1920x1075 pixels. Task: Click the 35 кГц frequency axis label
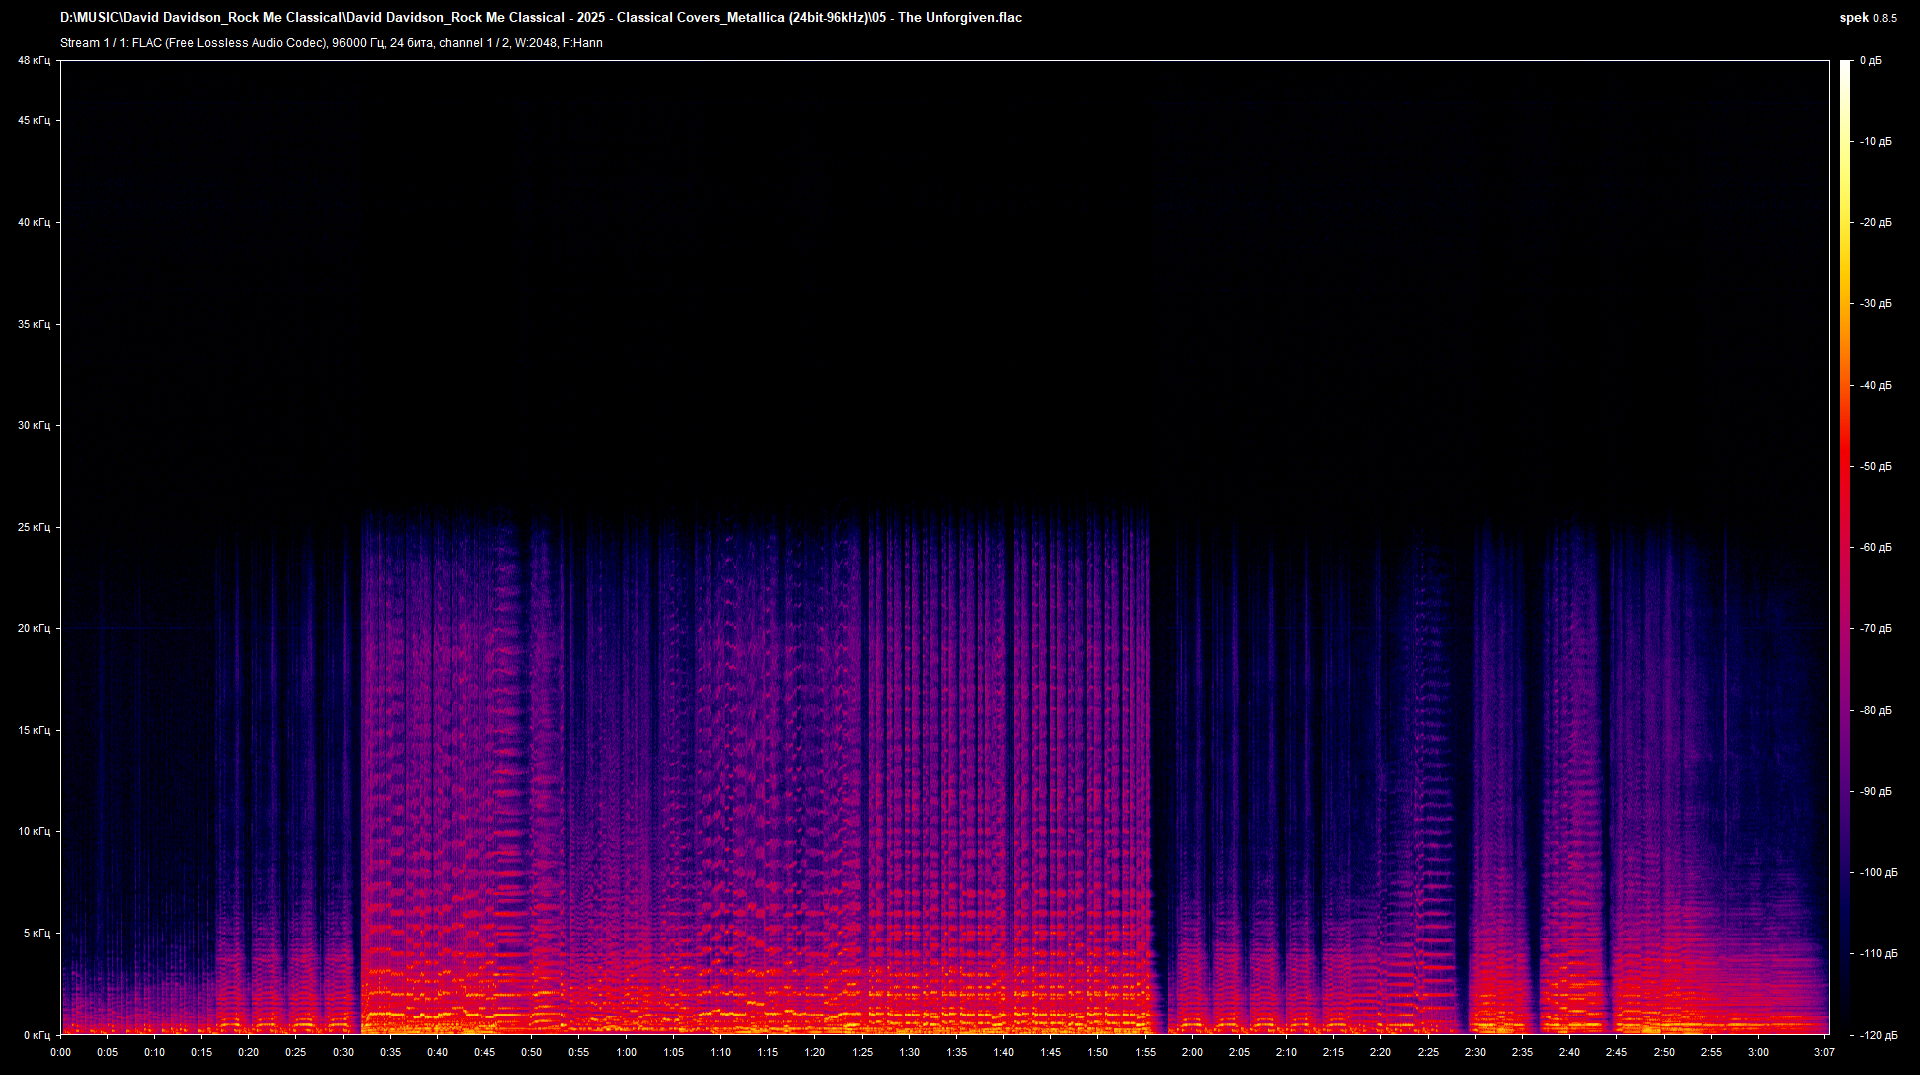[34, 325]
